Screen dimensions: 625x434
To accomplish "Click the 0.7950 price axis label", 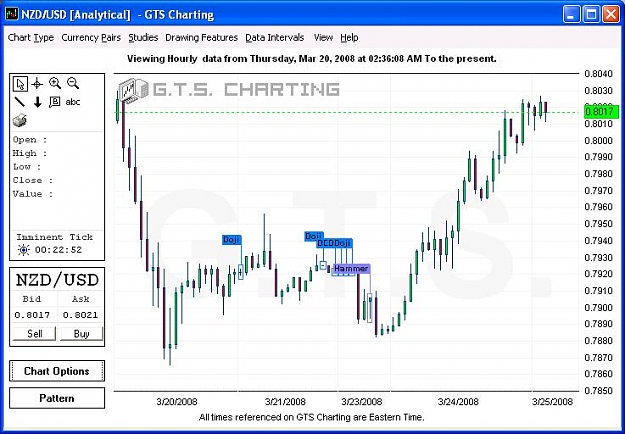I will pyautogui.click(x=598, y=224).
